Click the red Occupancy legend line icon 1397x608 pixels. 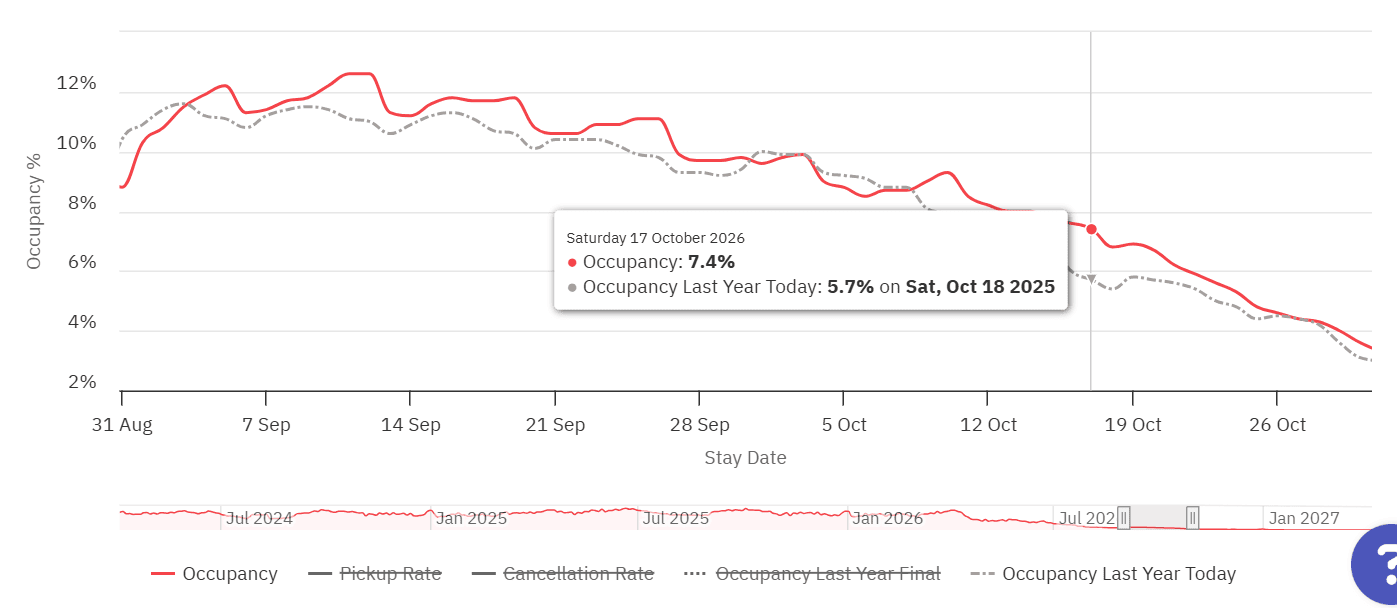[x=163, y=574]
